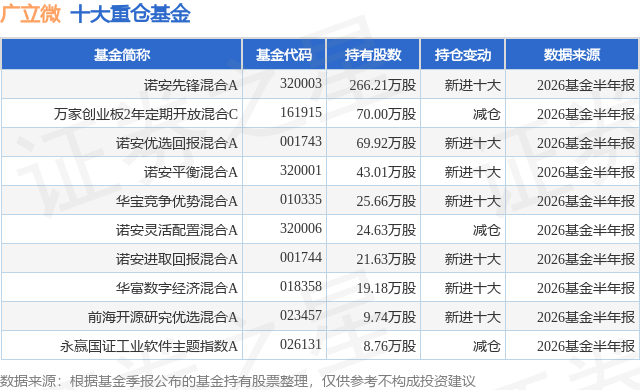The width and height of the screenshot is (640, 390).
Task: Click fund code 161915
Action: click(301, 113)
